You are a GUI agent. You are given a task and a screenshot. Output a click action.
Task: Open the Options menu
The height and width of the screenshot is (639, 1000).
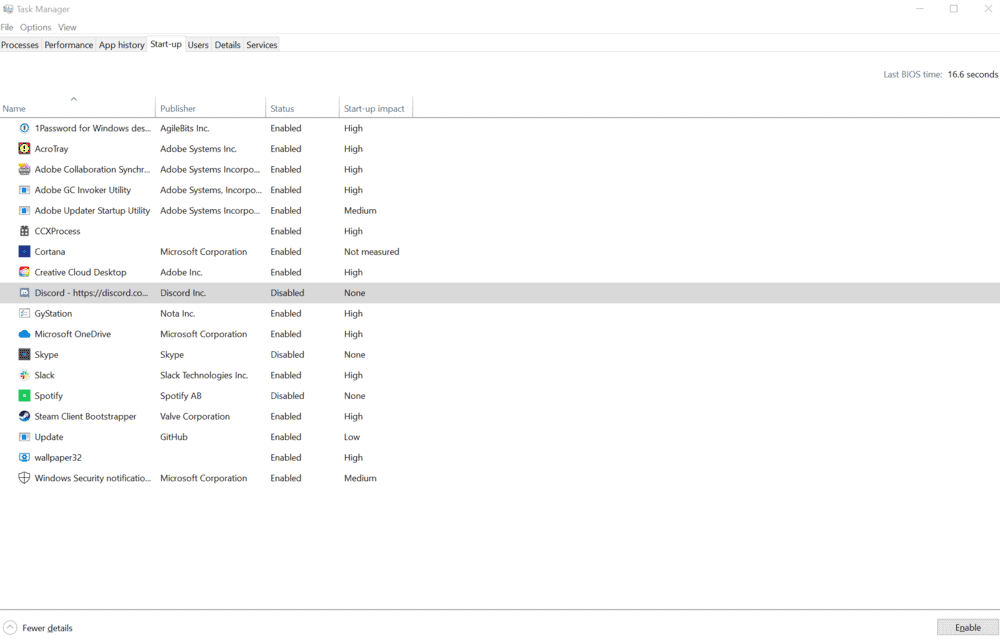point(35,27)
